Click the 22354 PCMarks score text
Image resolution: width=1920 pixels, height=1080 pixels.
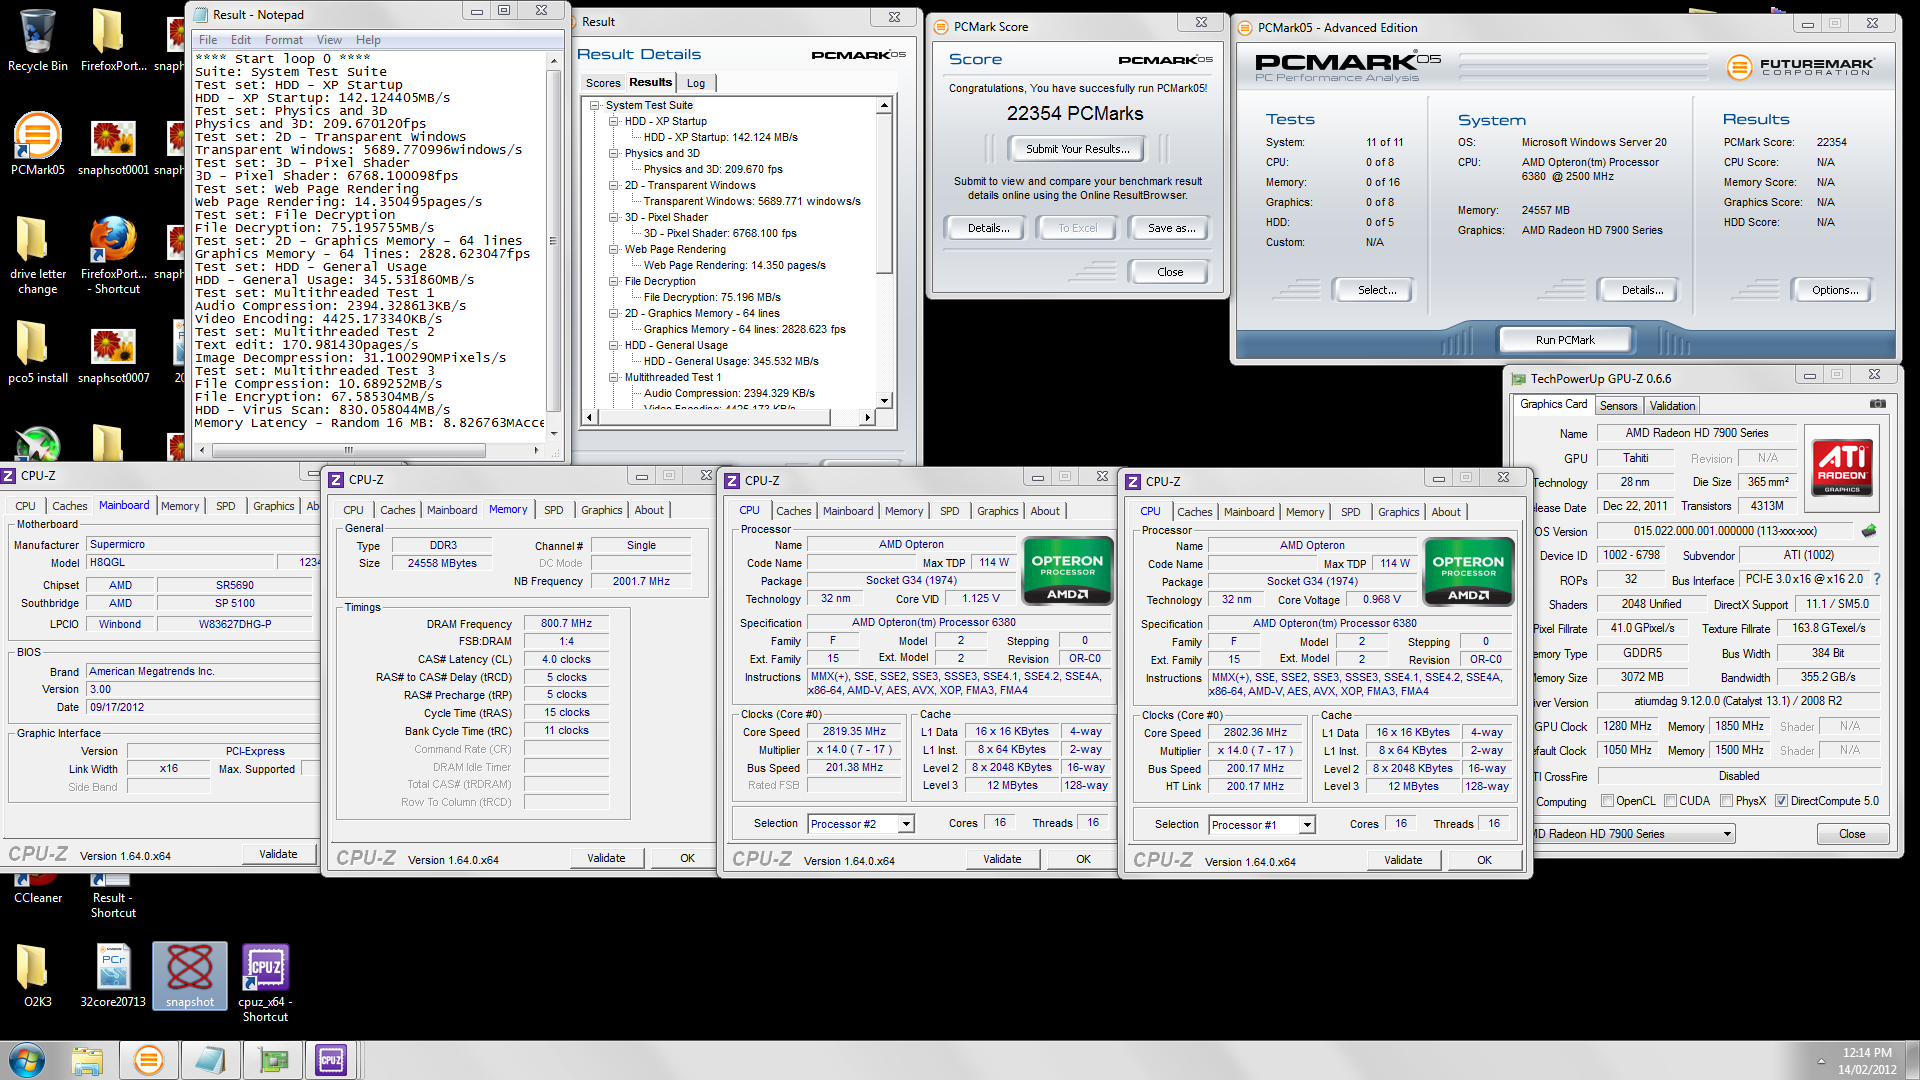1075,114
